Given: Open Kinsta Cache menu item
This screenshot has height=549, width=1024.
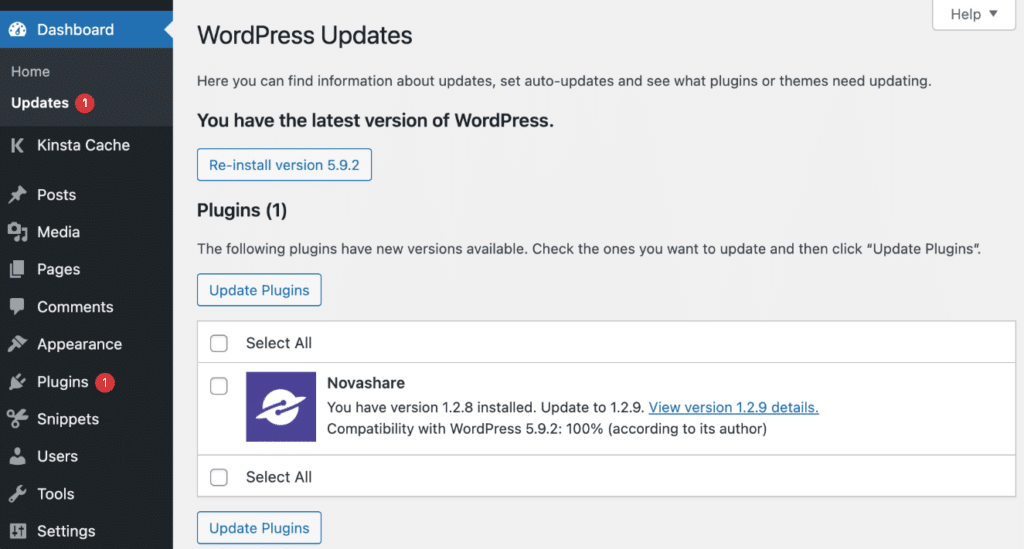Looking at the screenshot, I should coord(86,145).
